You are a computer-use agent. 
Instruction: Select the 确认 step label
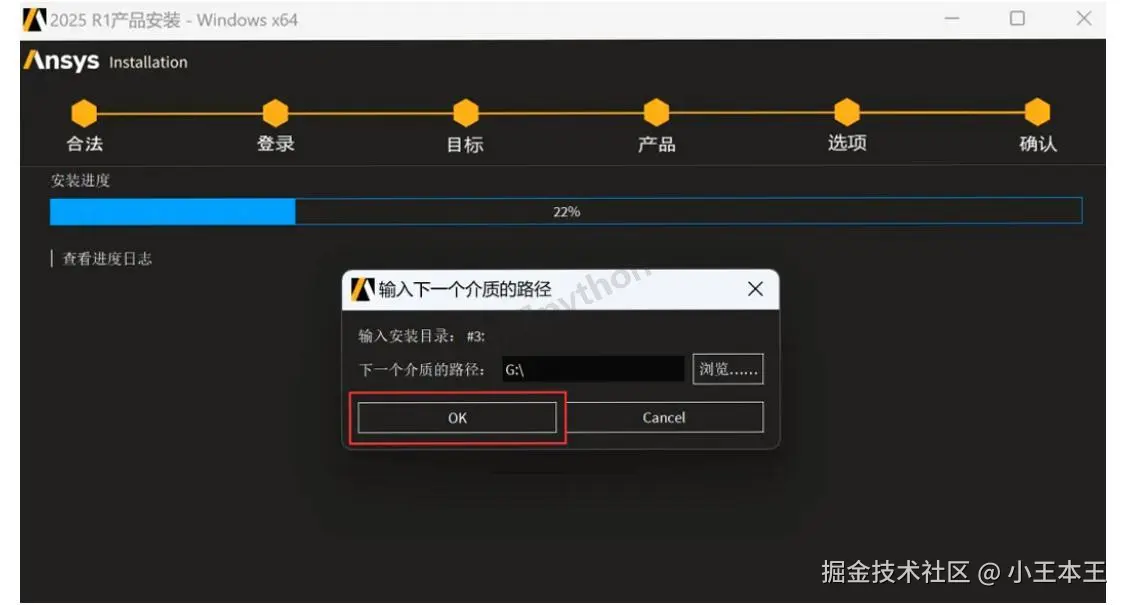coord(1036,144)
